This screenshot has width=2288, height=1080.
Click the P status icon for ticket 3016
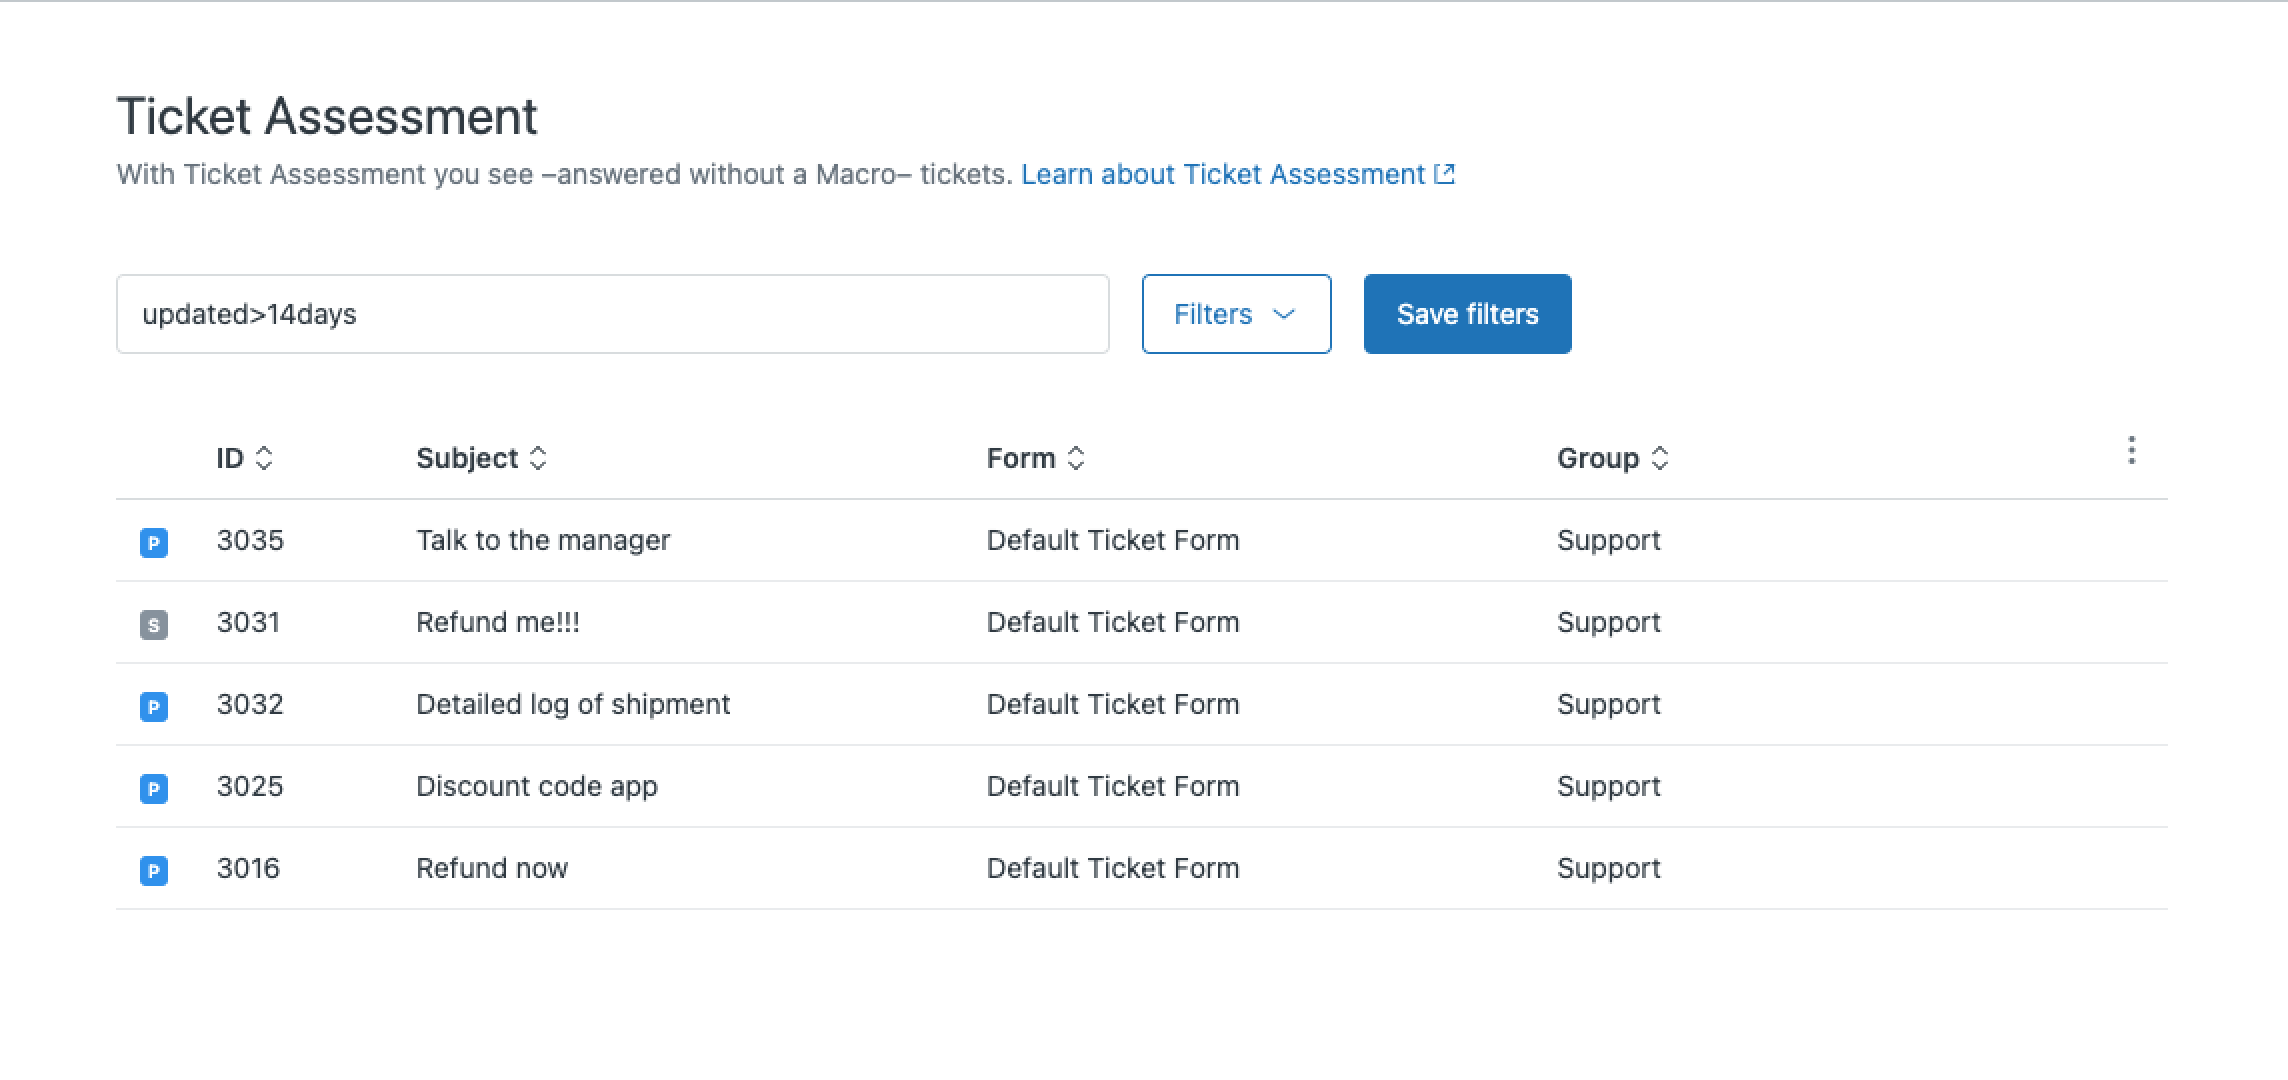(x=153, y=870)
